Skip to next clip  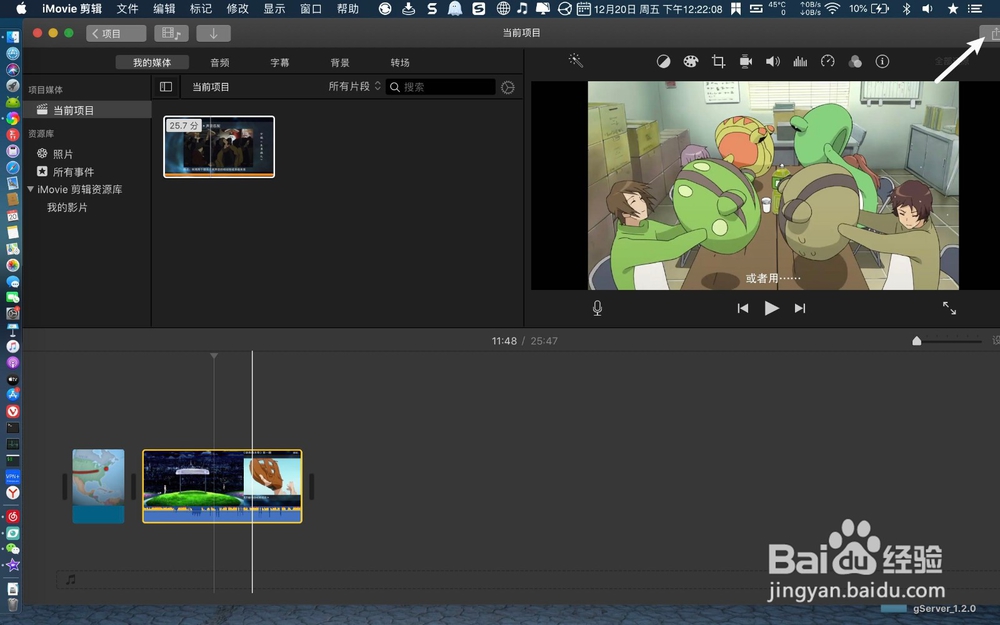[800, 308]
